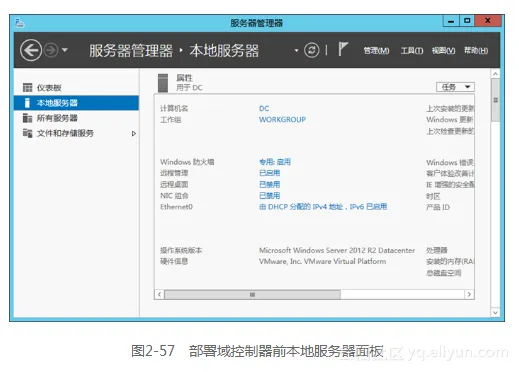Click the 总磁盘空间 label
This screenshot has height=372, width=519.
[x=444, y=273]
